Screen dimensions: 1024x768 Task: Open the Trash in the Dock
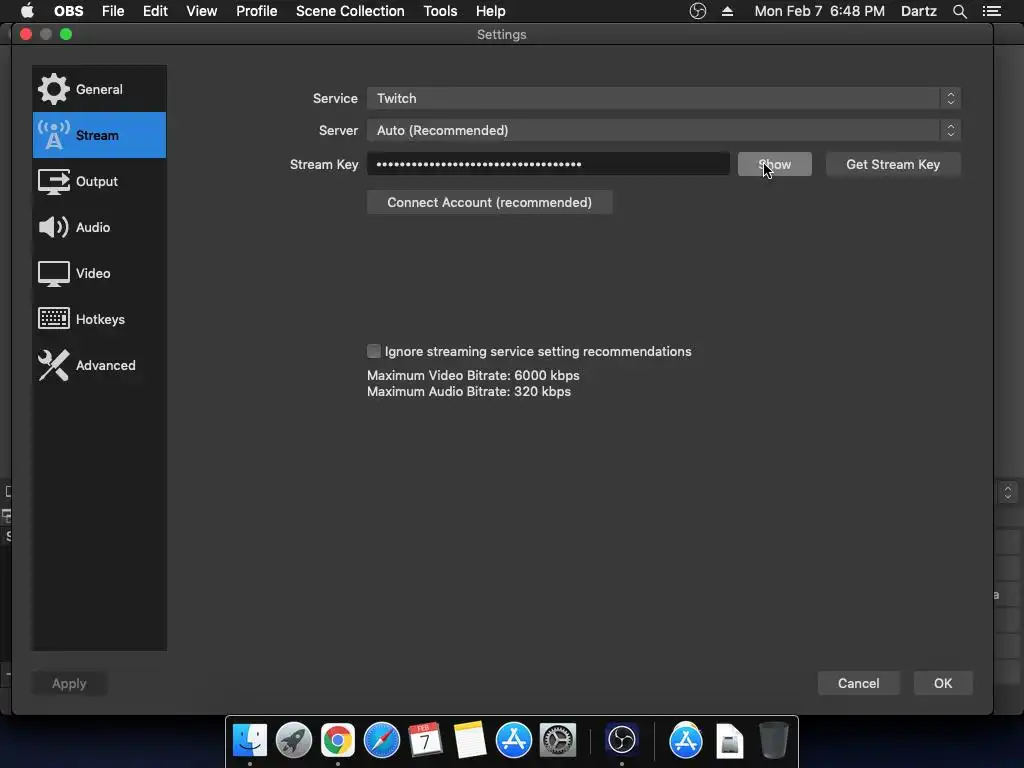tap(774, 741)
